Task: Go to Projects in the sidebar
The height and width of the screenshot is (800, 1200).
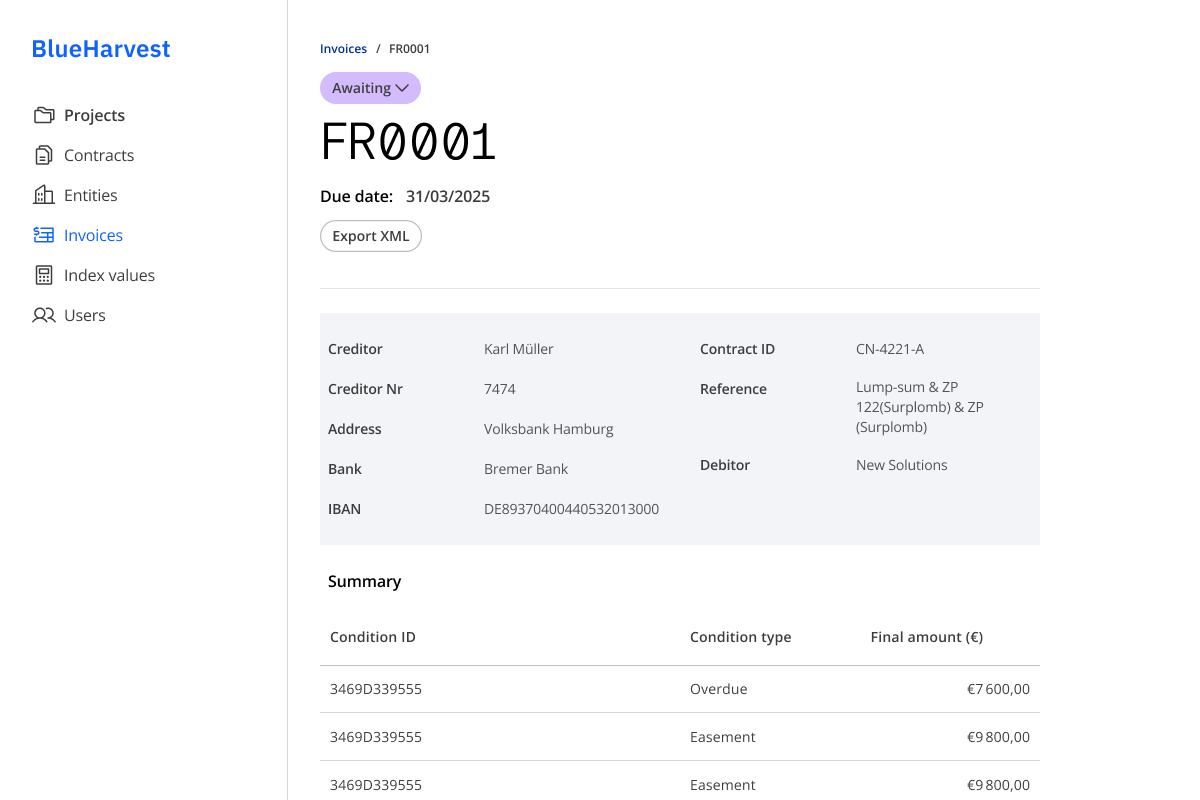Action: click(x=94, y=115)
